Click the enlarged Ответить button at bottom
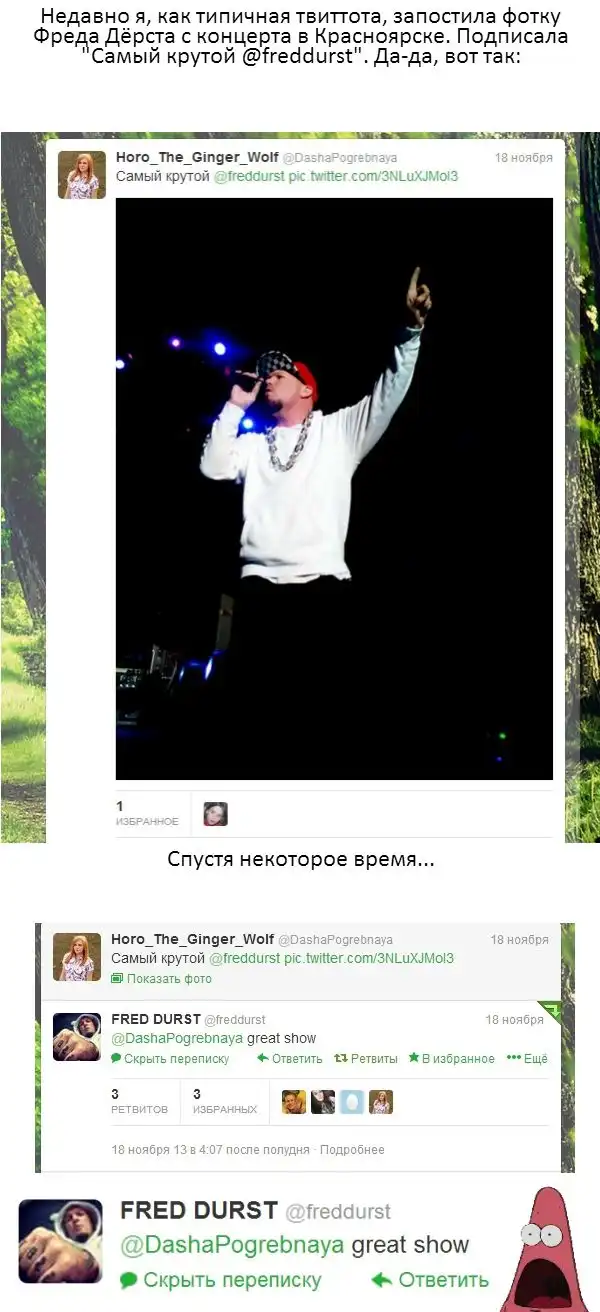 tap(431, 1280)
